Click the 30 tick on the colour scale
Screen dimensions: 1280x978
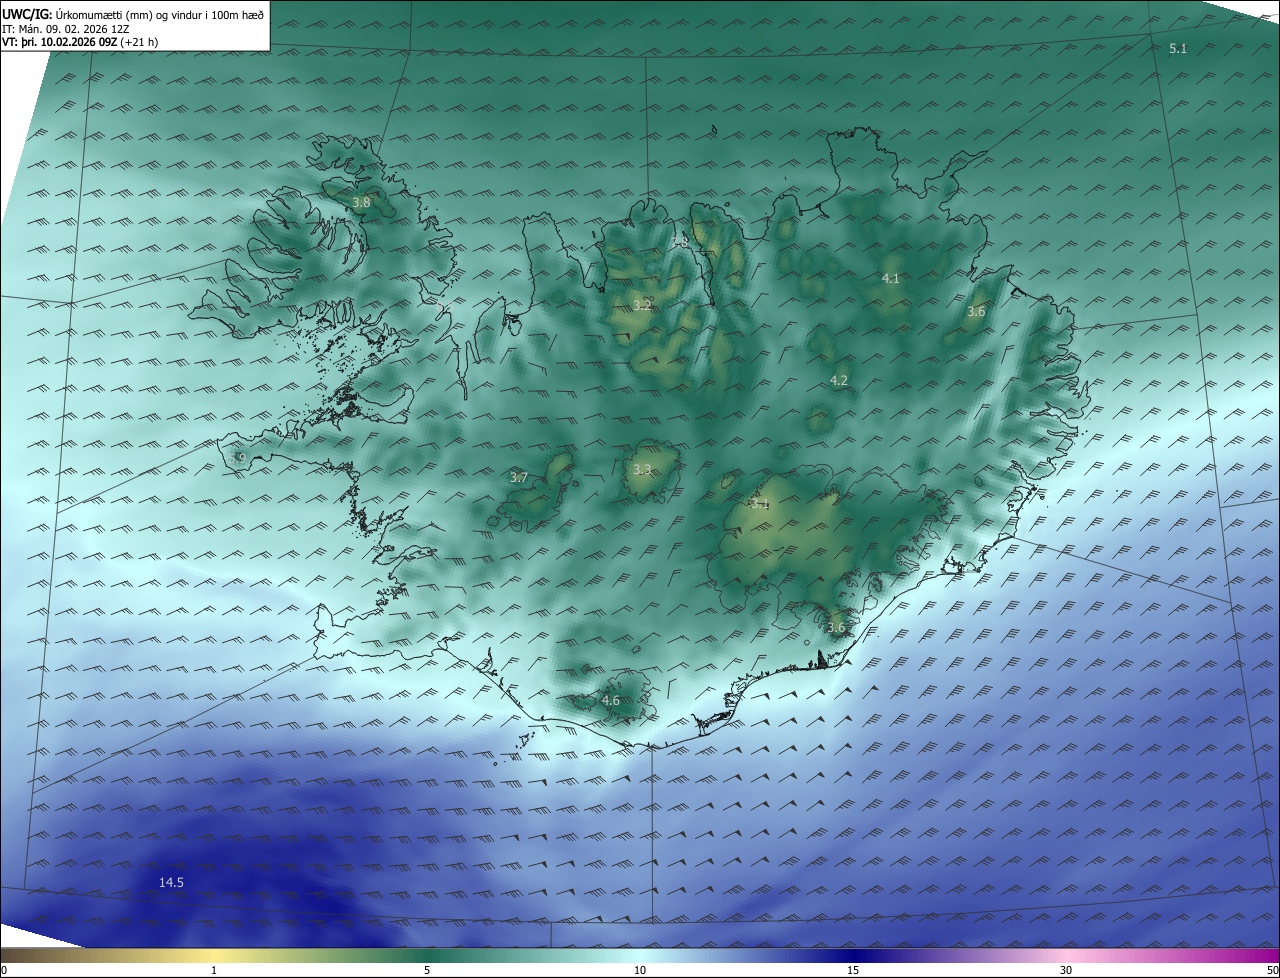[x=1066, y=970]
